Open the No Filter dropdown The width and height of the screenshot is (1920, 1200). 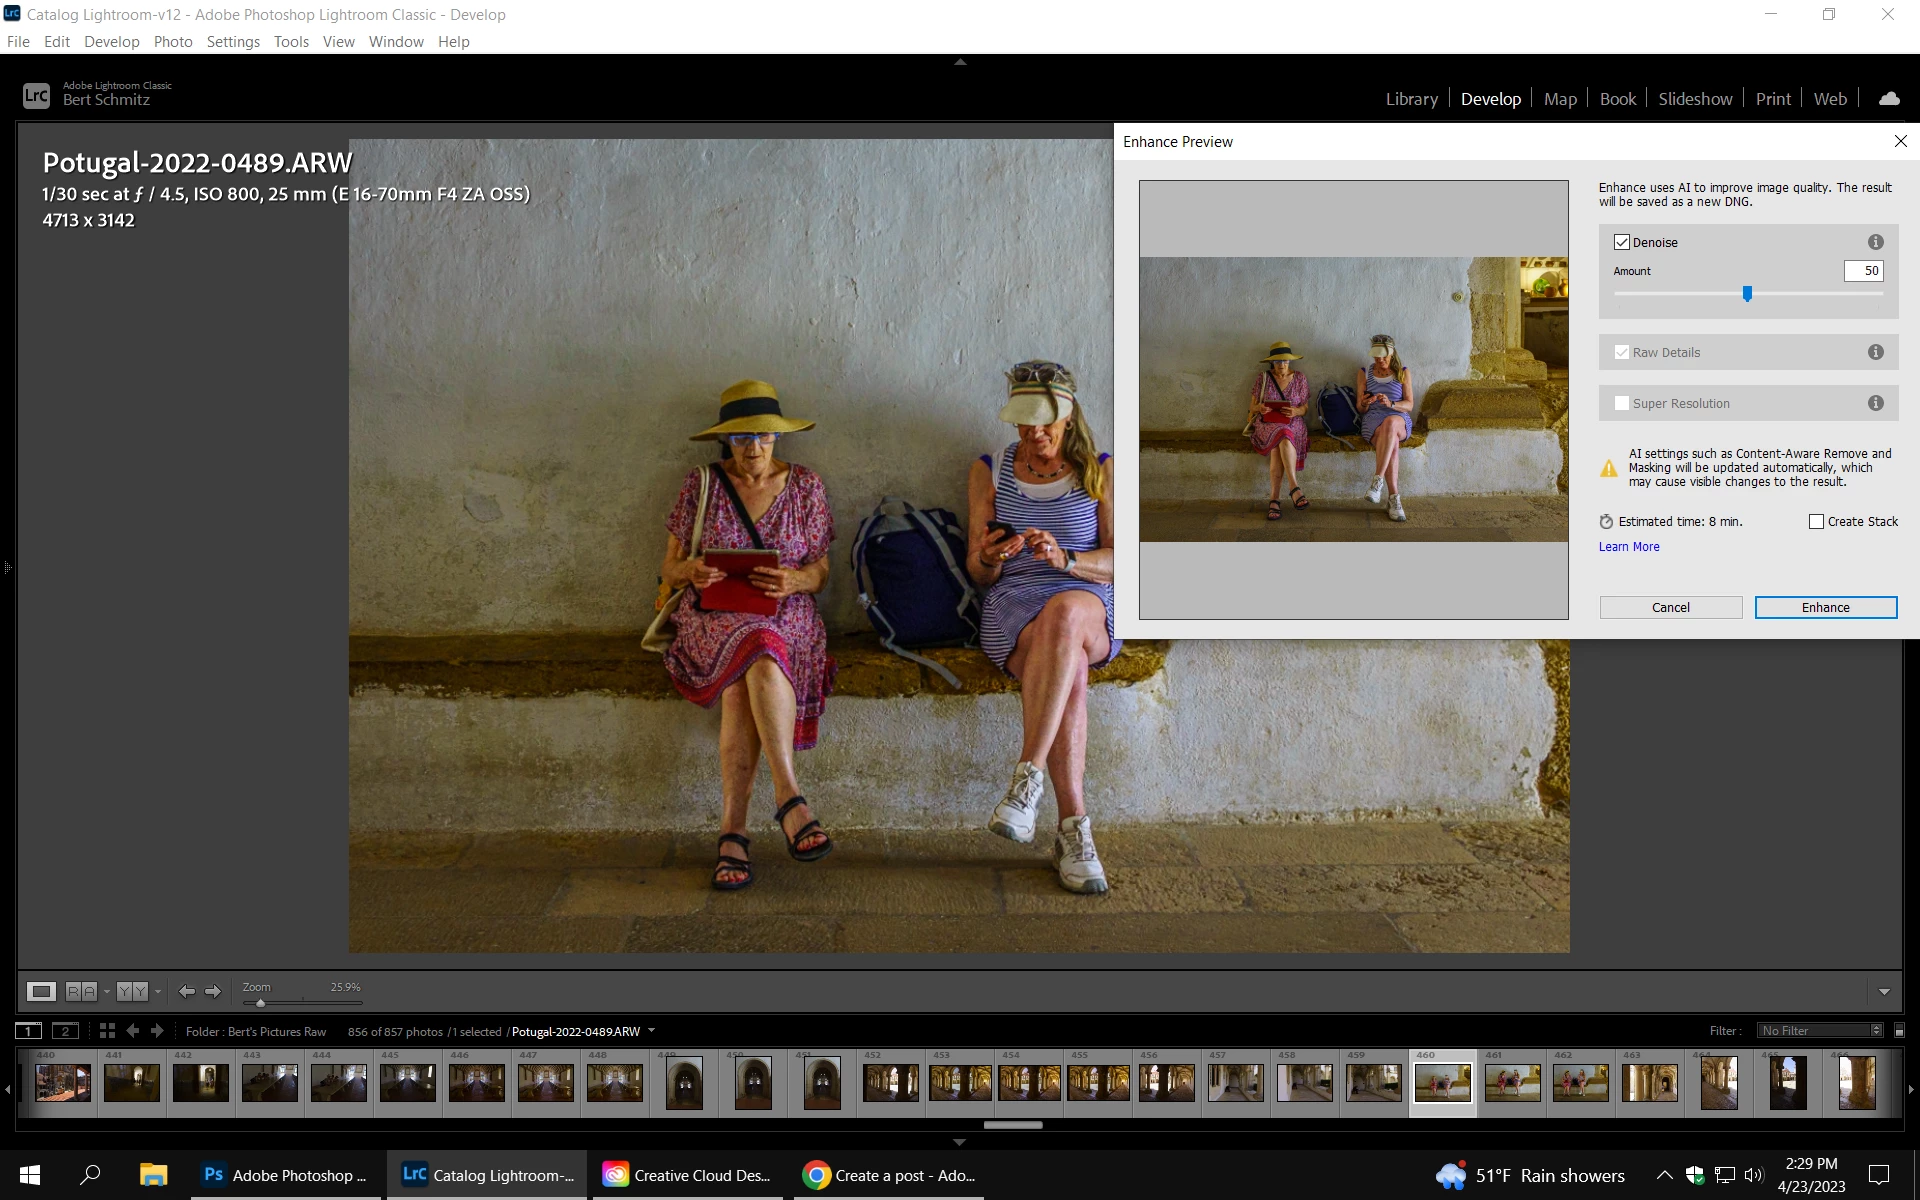click(1820, 1031)
